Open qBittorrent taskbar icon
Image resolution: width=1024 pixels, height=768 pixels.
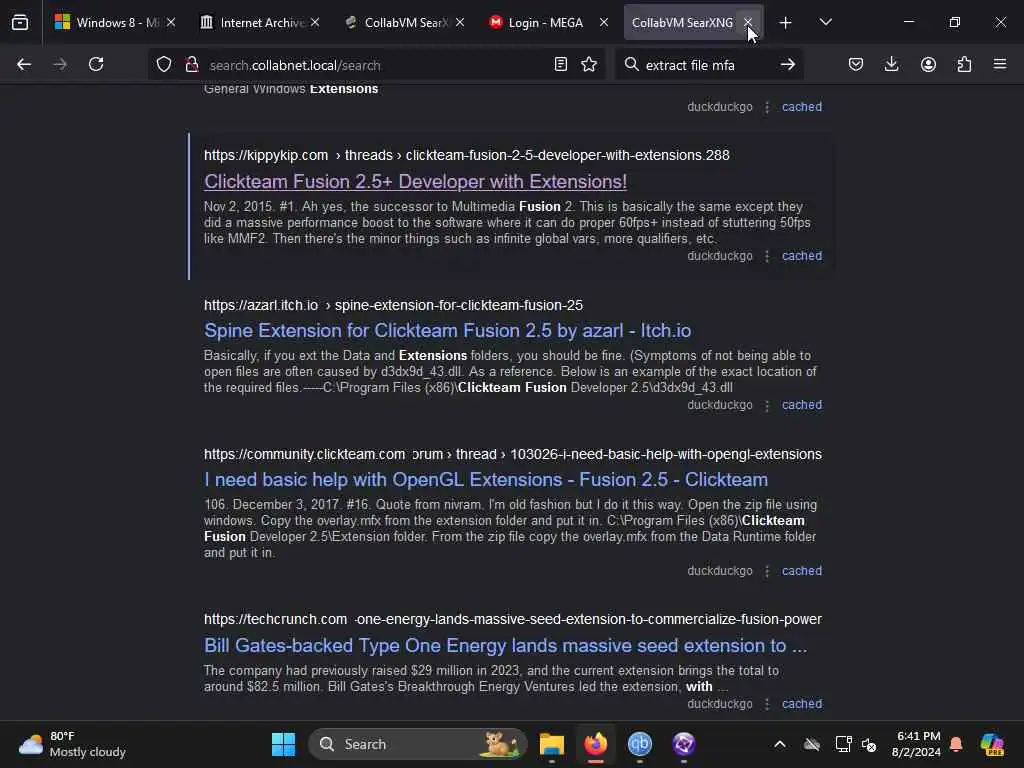[640, 744]
